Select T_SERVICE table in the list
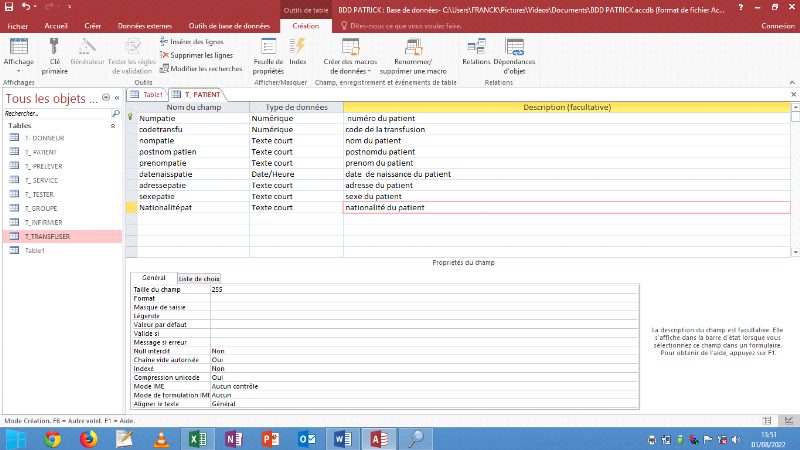 (41, 180)
